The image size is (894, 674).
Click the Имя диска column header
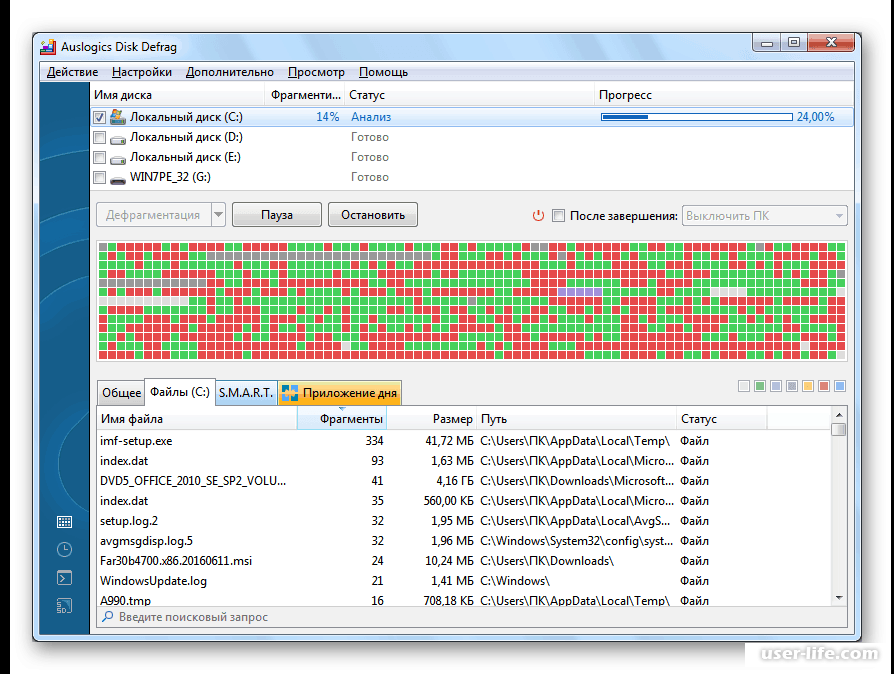(x=177, y=95)
